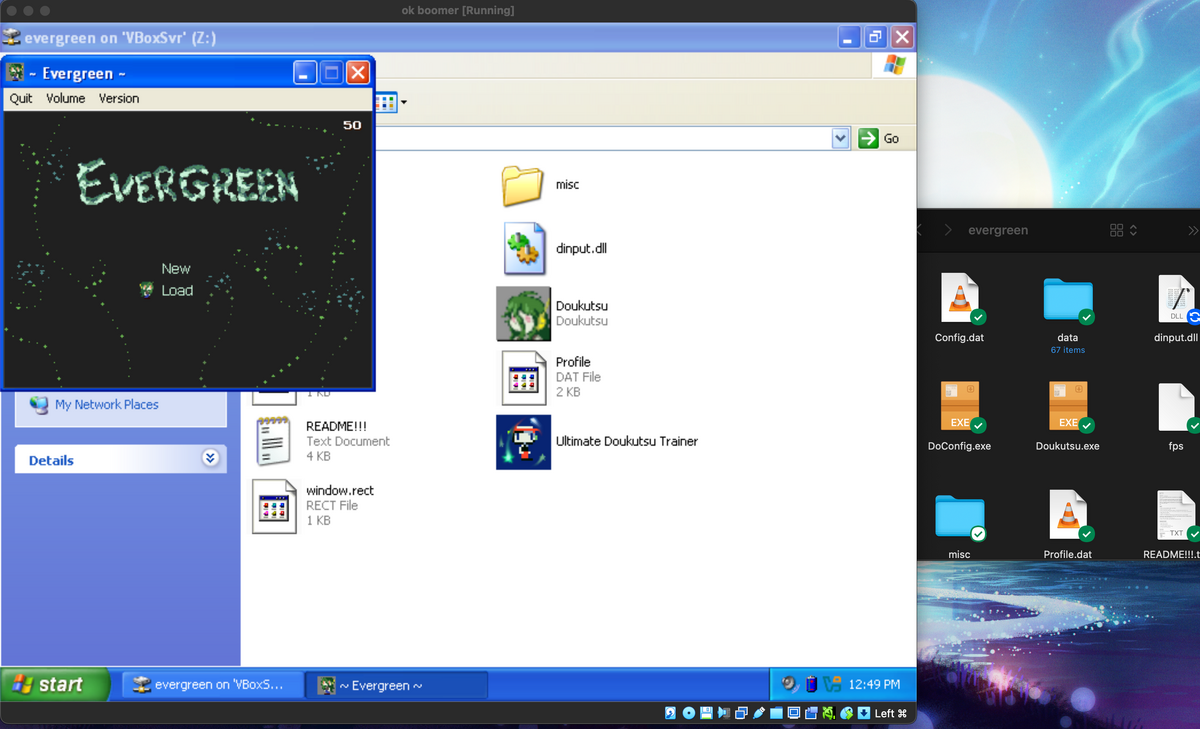Select the data folder in Finder

click(1068, 301)
